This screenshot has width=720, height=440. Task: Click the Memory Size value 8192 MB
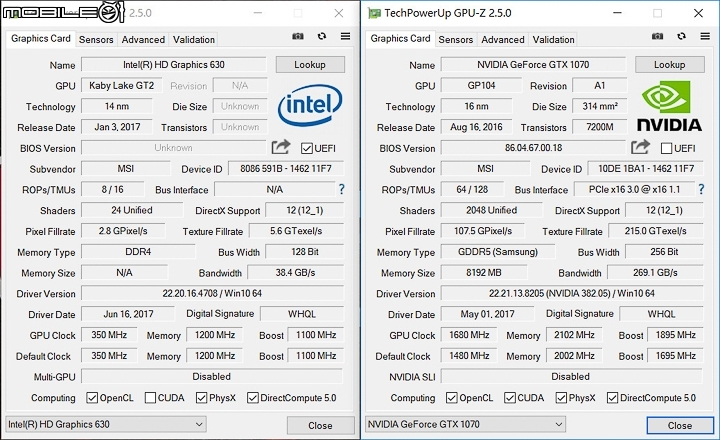pos(484,272)
